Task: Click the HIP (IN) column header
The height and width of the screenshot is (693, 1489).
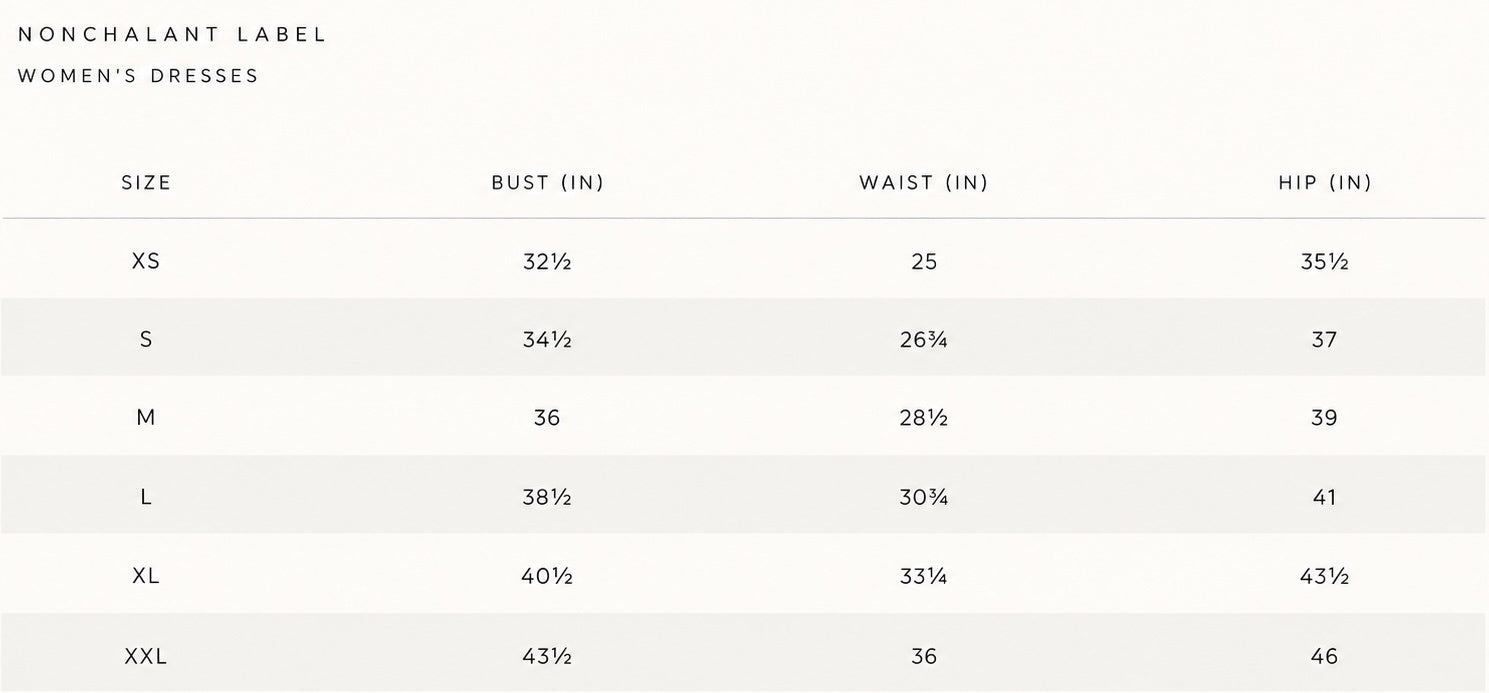Action: (1324, 183)
